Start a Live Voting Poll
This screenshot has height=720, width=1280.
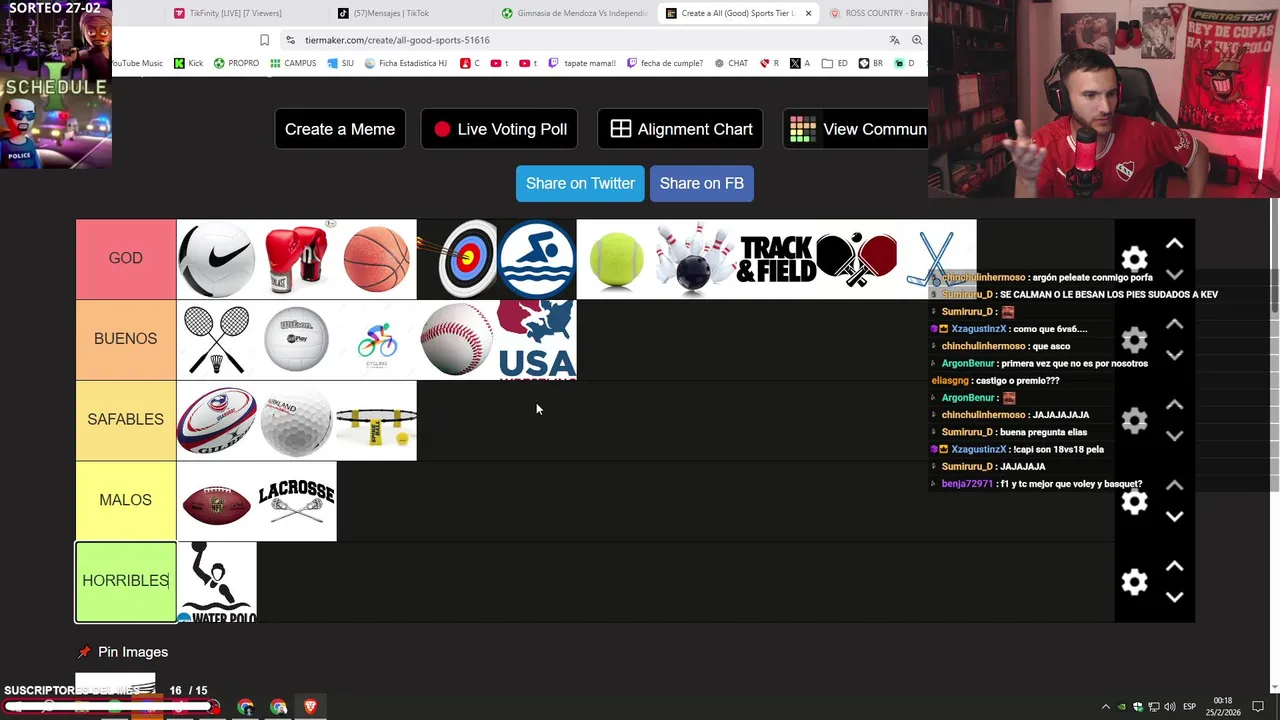tap(500, 129)
